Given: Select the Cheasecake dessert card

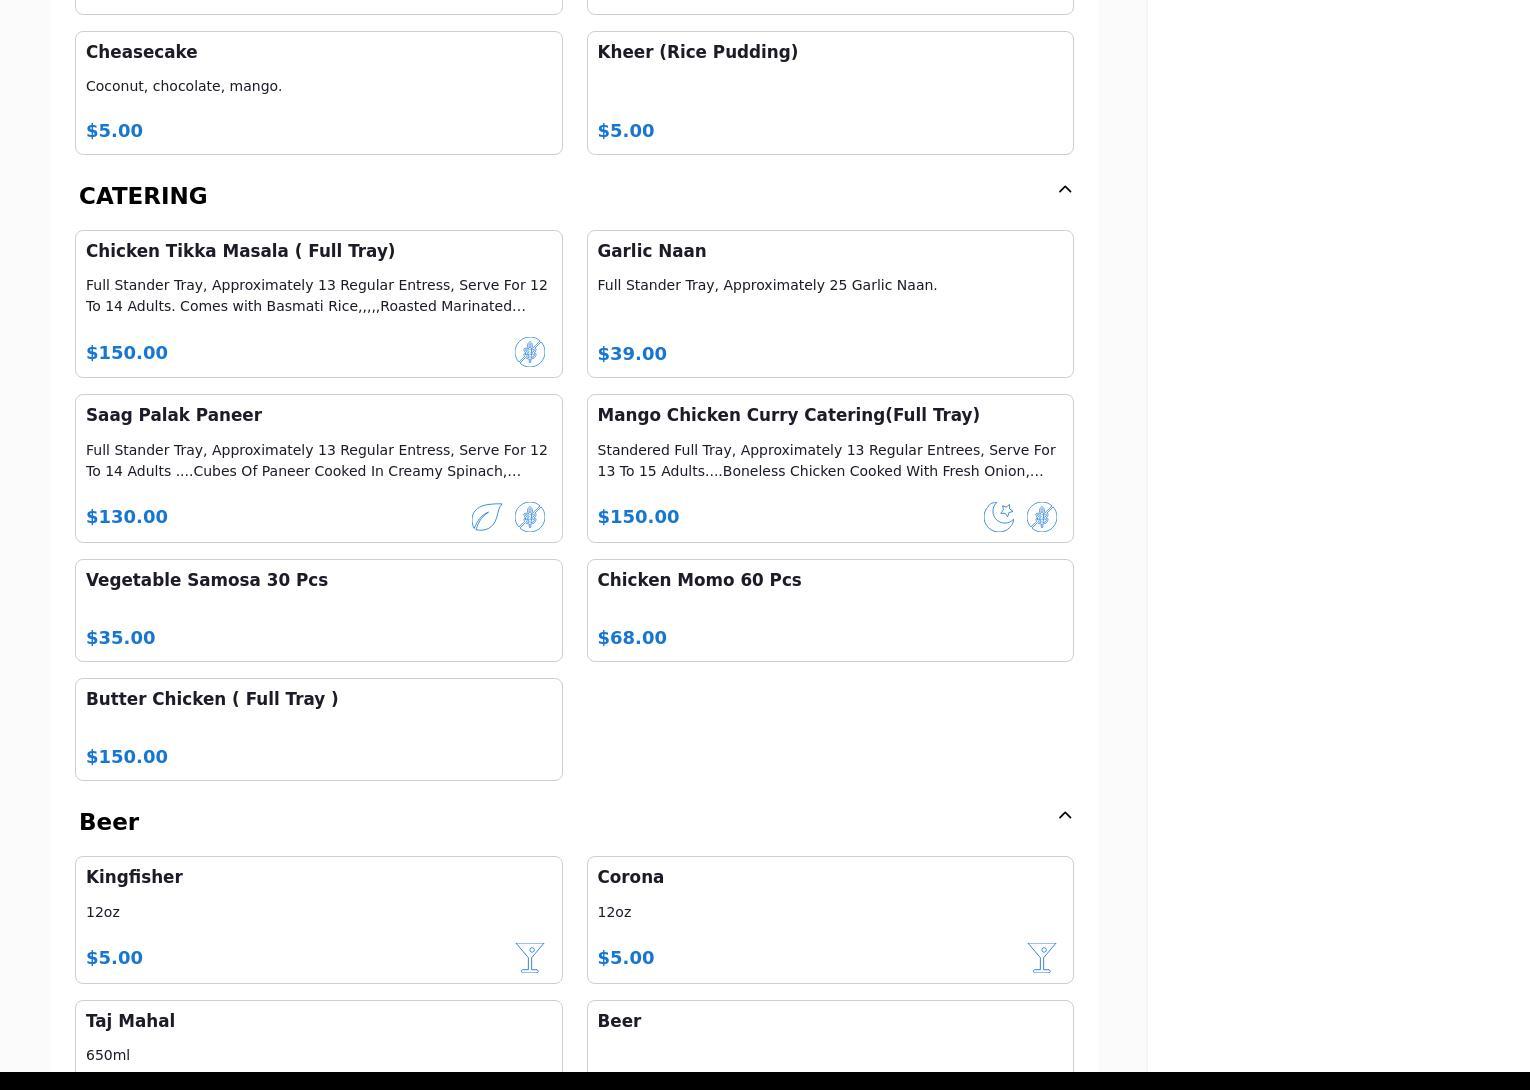Looking at the screenshot, I should [318, 93].
